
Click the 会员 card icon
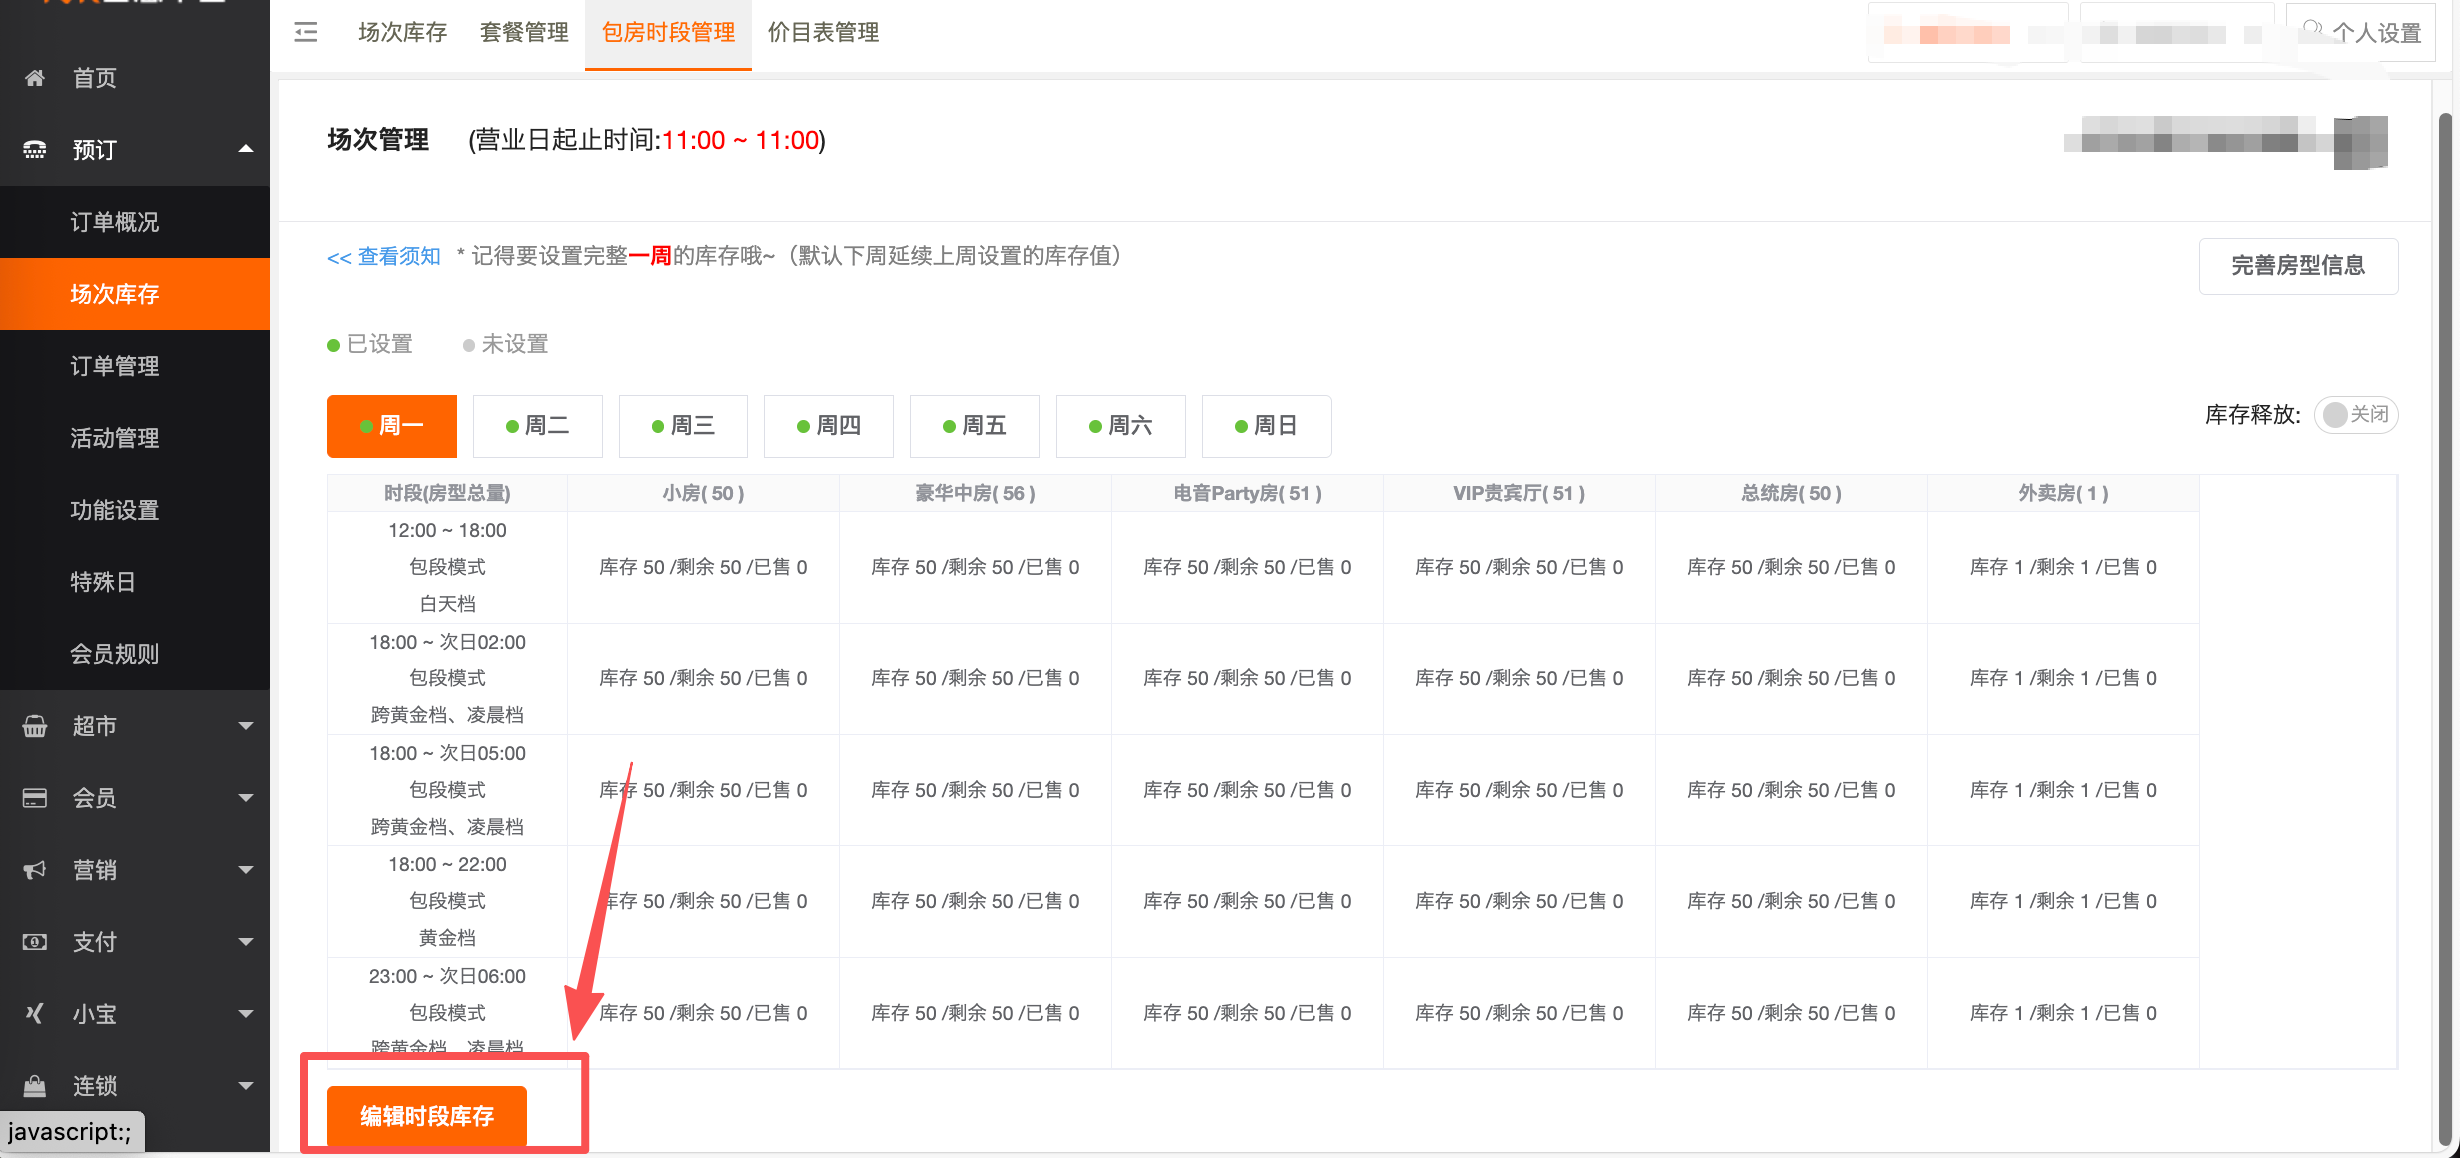pyautogui.click(x=35, y=798)
